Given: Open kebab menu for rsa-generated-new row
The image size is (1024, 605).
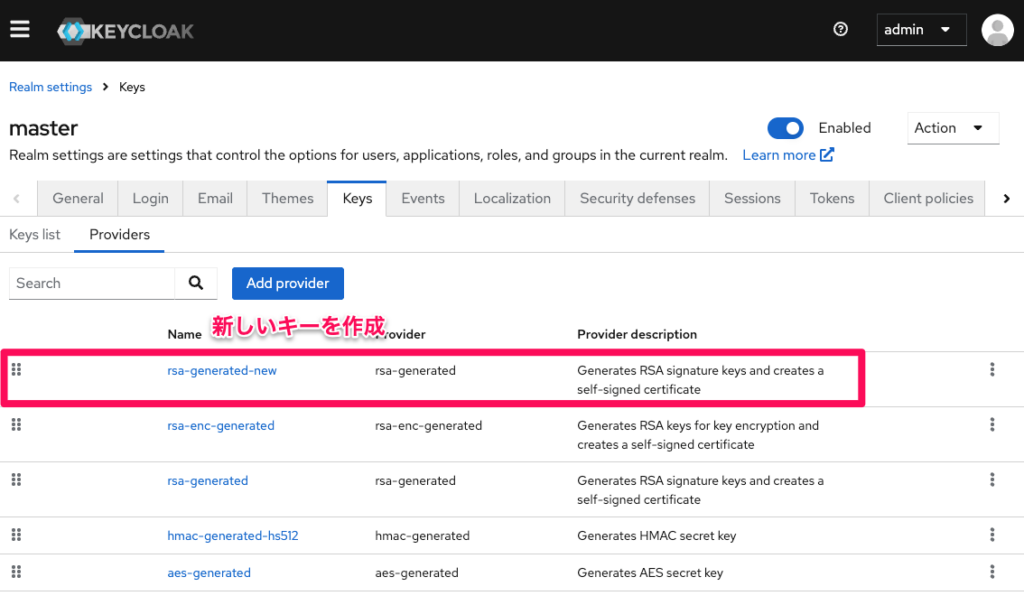Looking at the screenshot, I should (991, 370).
